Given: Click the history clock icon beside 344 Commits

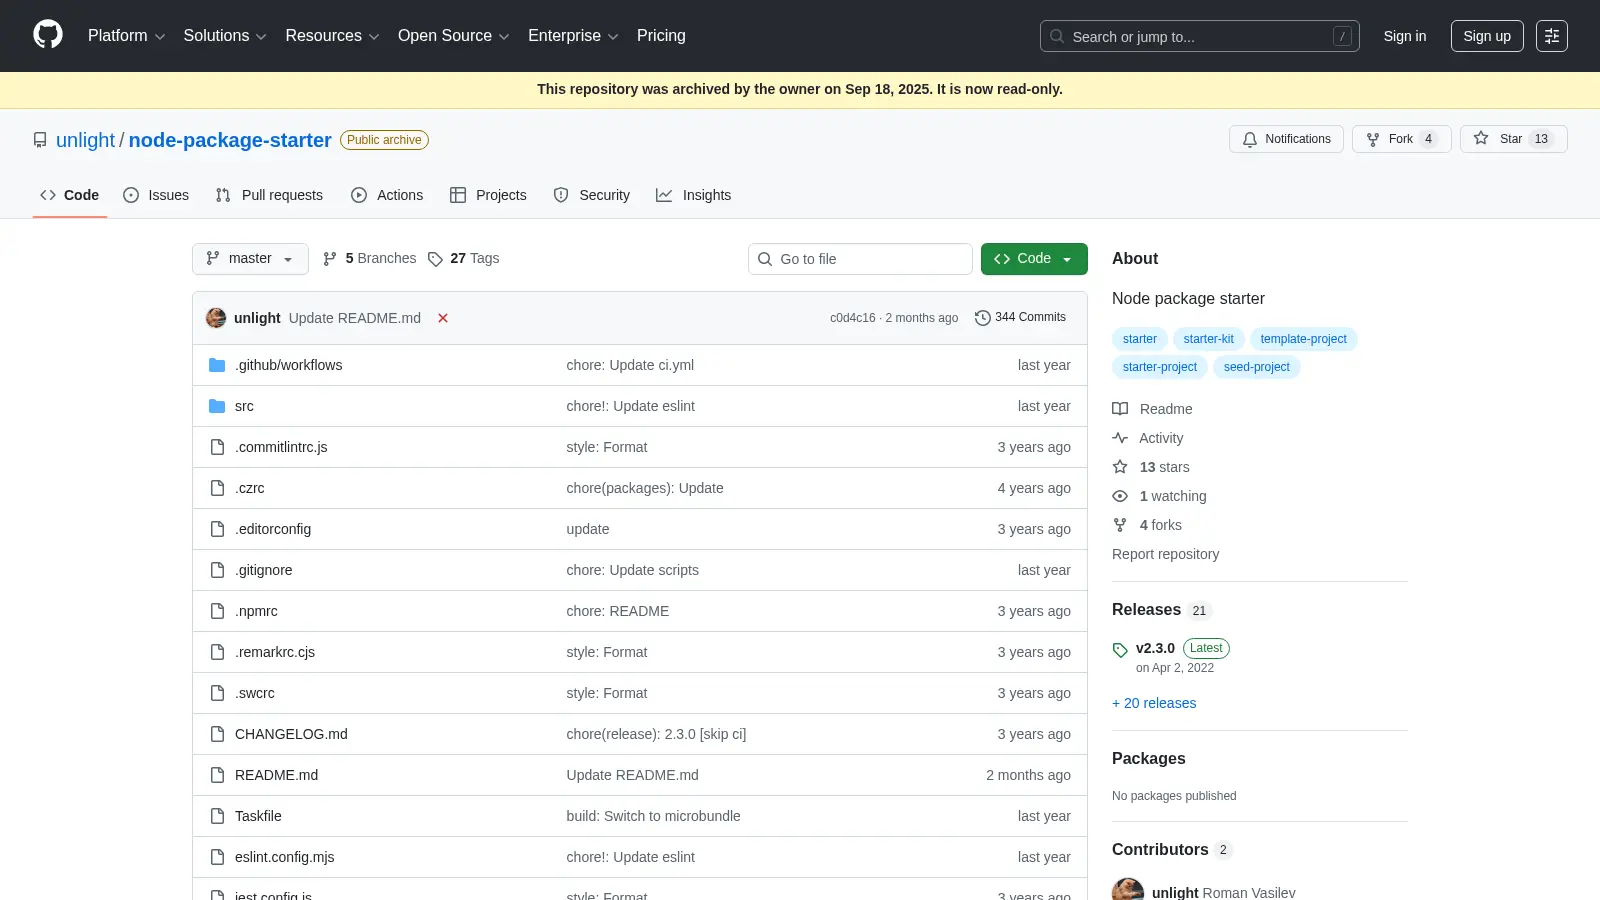Looking at the screenshot, I should point(983,318).
